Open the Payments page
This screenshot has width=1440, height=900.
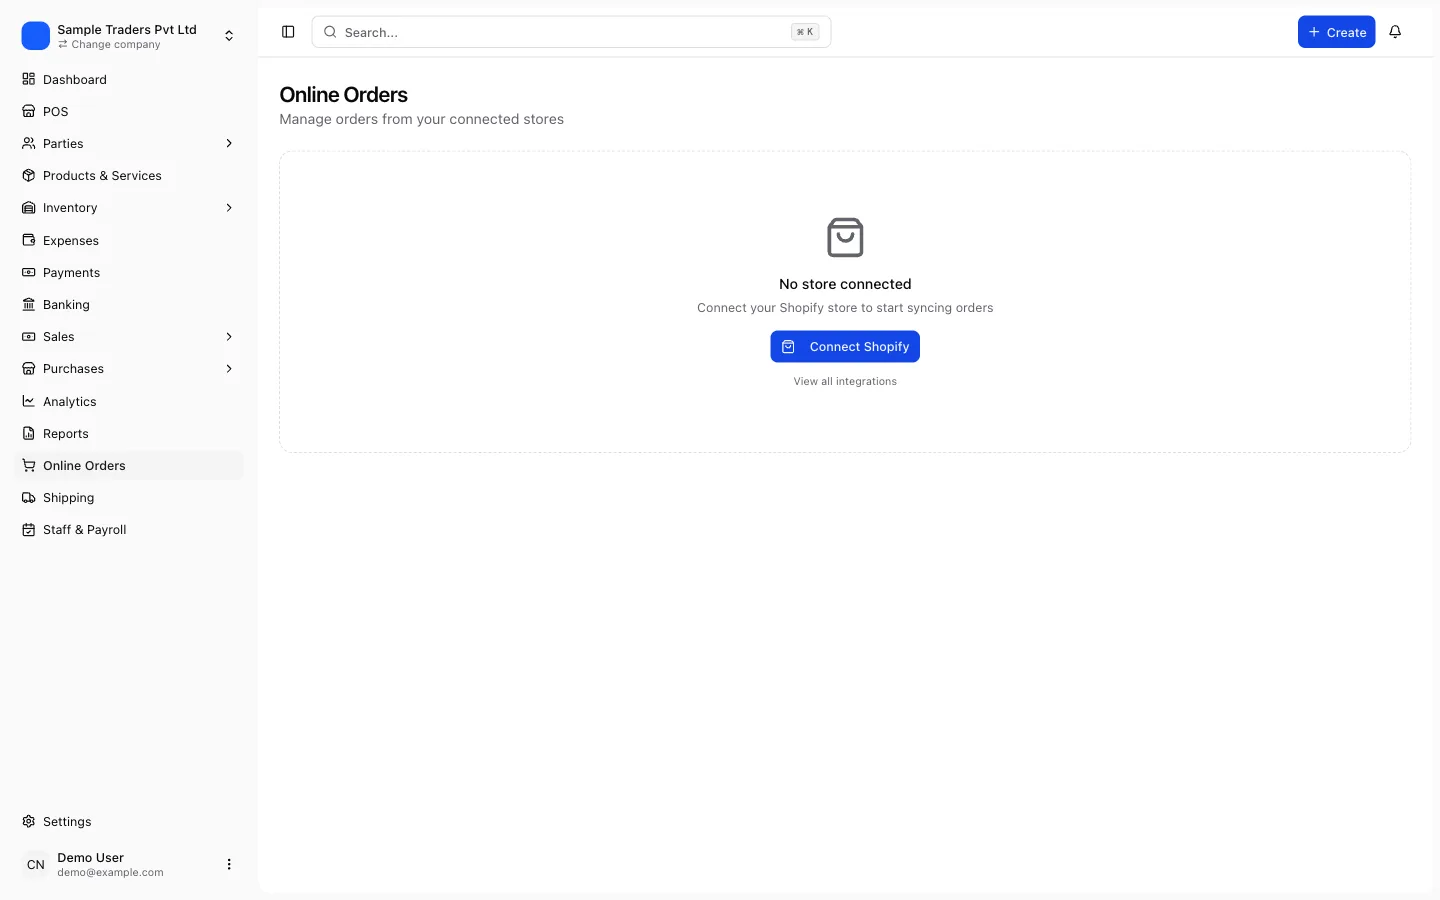point(130,272)
